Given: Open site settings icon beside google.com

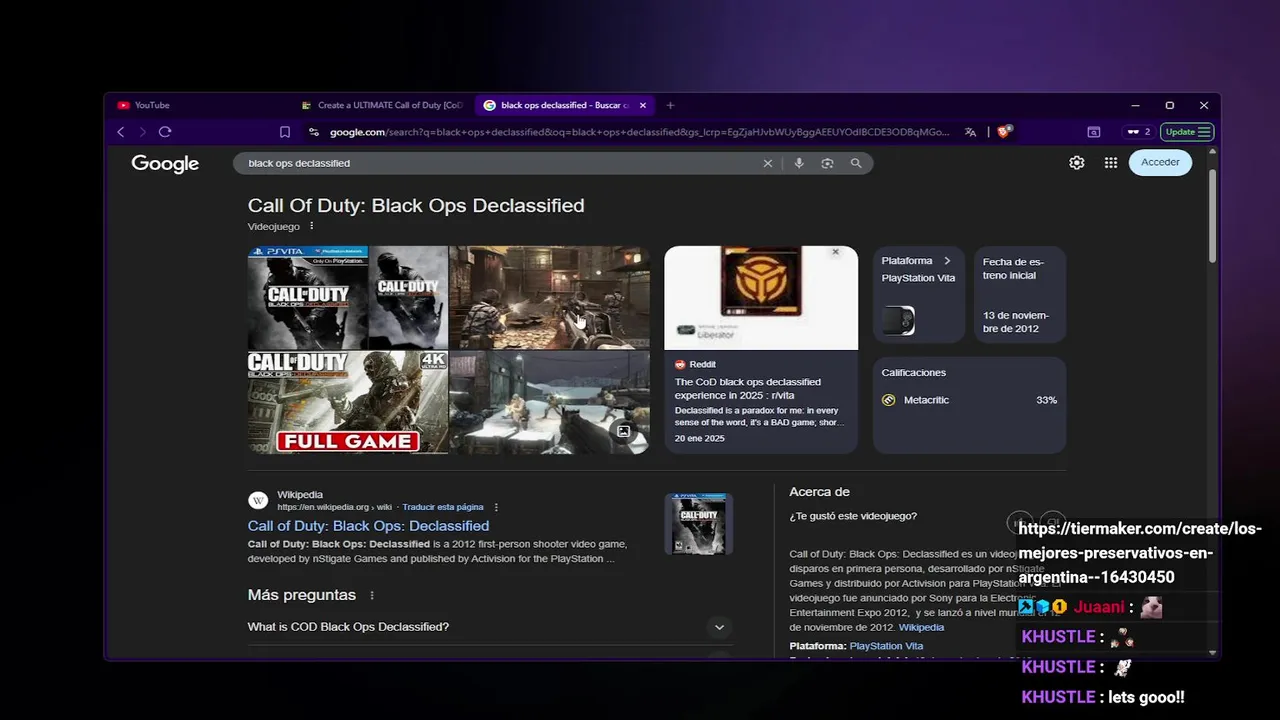Looking at the screenshot, I should pyautogui.click(x=314, y=132).
